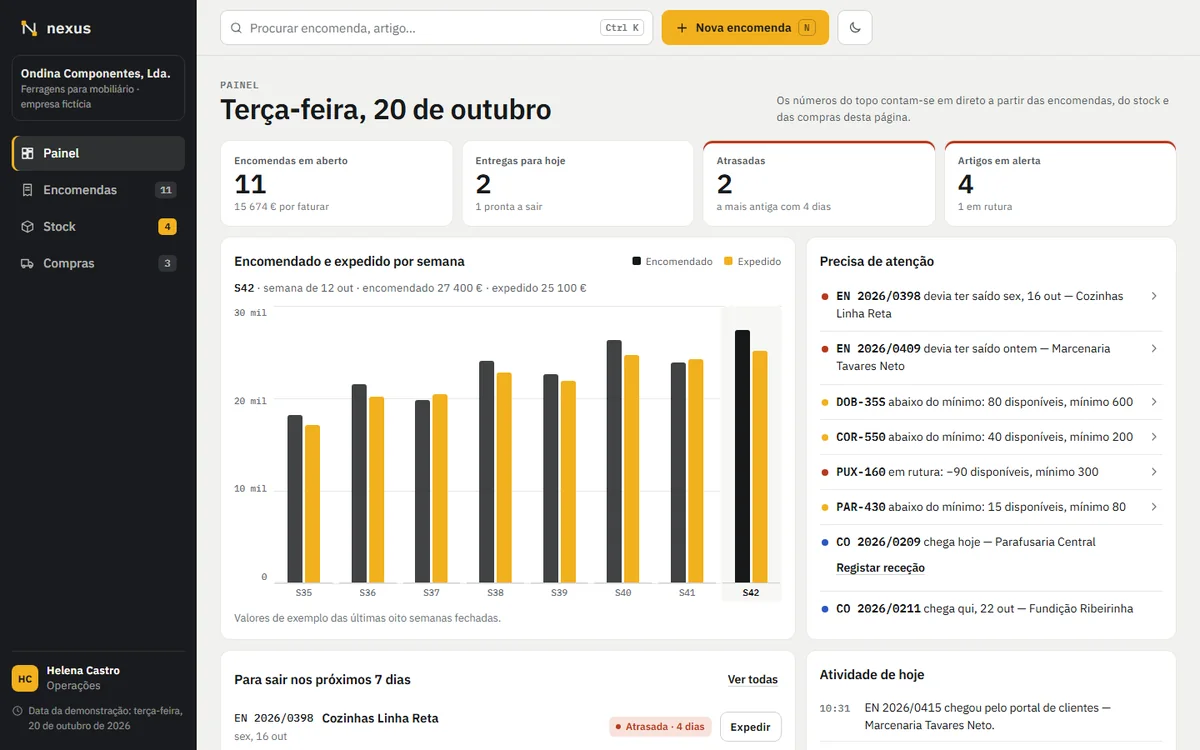Click Expedir for EN 2026/0398
Image resolution: width=1200 pixels, height=750 pixels.
[x=750, y=727]
